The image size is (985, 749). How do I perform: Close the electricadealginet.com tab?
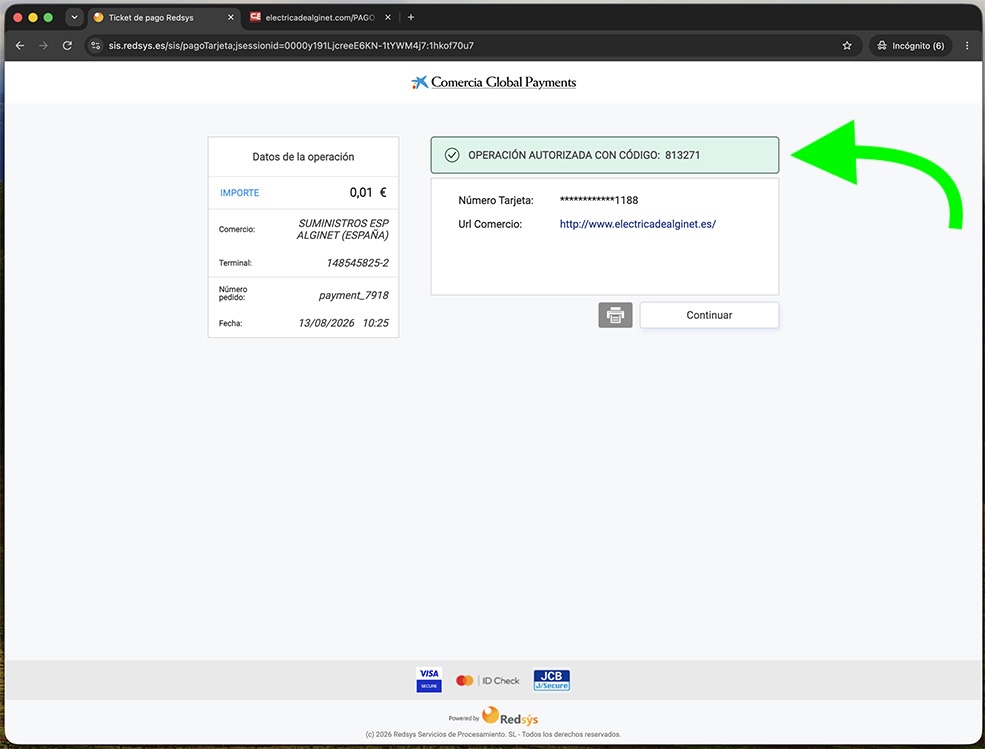[x=388, y=18]
